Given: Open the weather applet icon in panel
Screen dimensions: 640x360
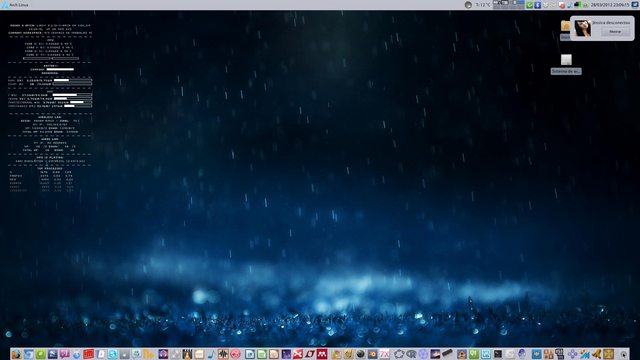Looking at the screenshot, I should tap(468, 5).
